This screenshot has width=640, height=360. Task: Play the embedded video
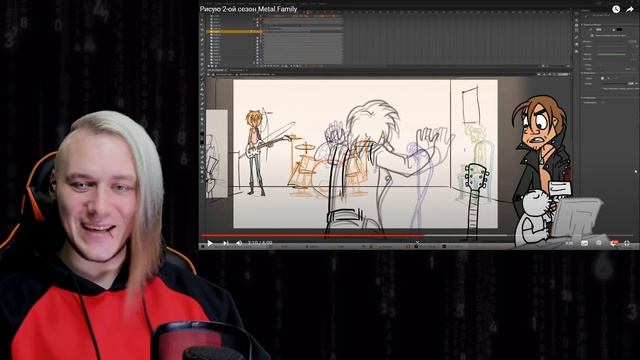pyautogui.click(x=210, y=243)
